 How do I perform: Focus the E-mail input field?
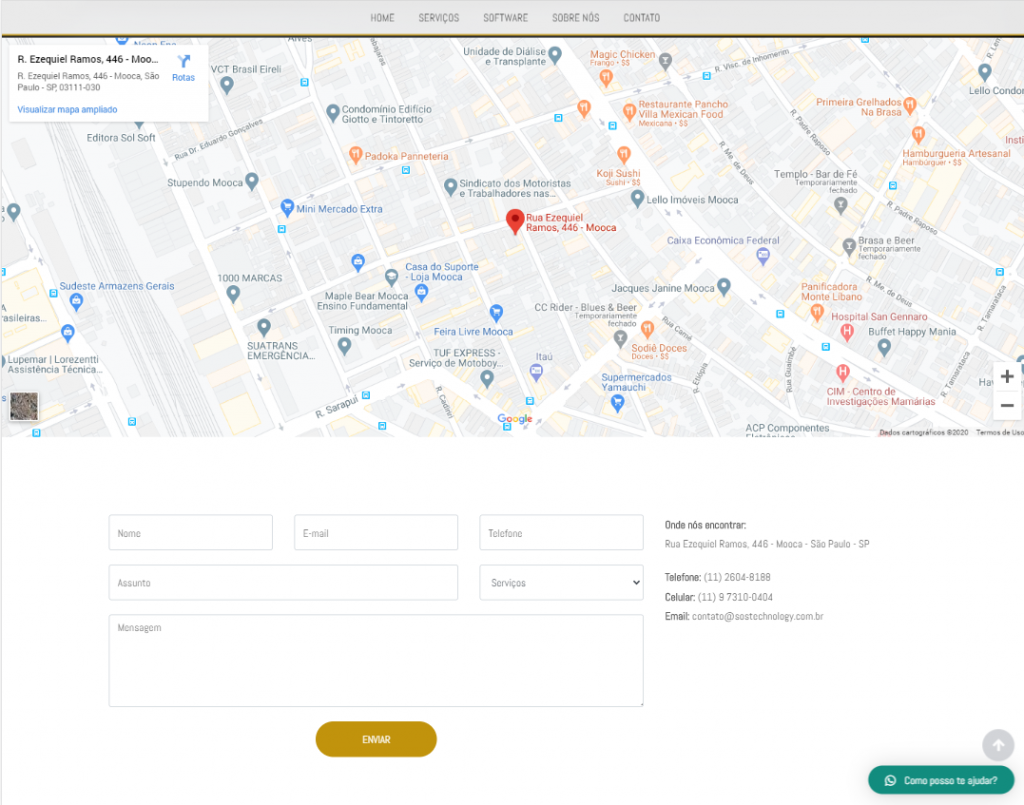pos(376,533)
